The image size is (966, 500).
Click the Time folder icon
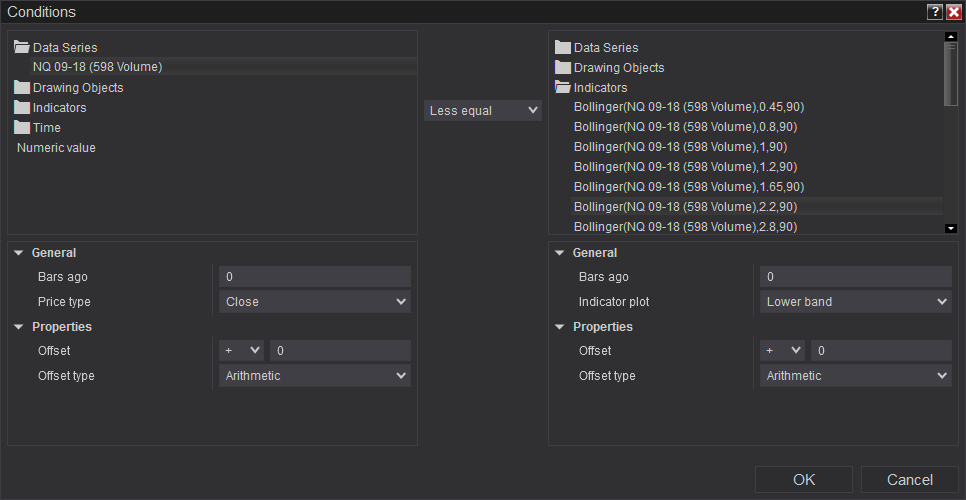point(22,127)
